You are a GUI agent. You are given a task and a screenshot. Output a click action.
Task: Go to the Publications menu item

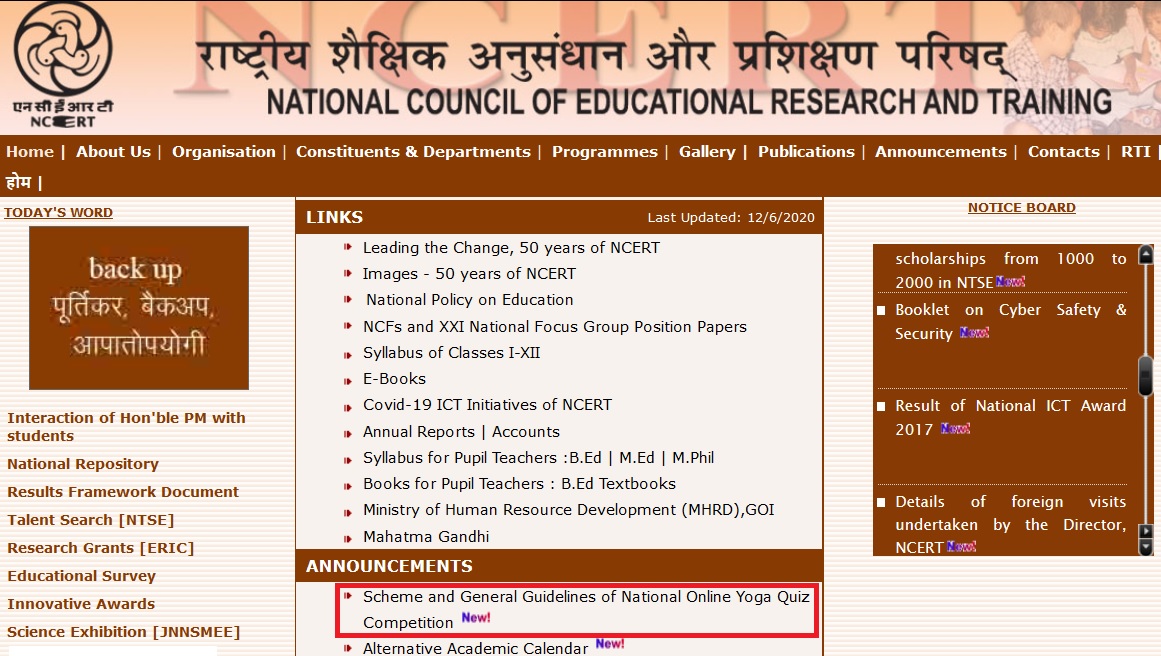(x=805, y=152)
